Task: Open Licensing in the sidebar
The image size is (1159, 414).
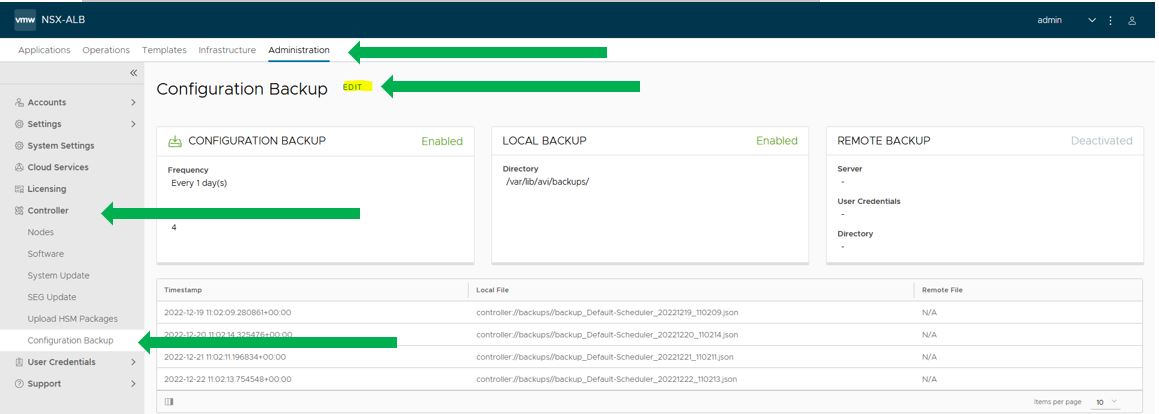Action: pos(47,189)
